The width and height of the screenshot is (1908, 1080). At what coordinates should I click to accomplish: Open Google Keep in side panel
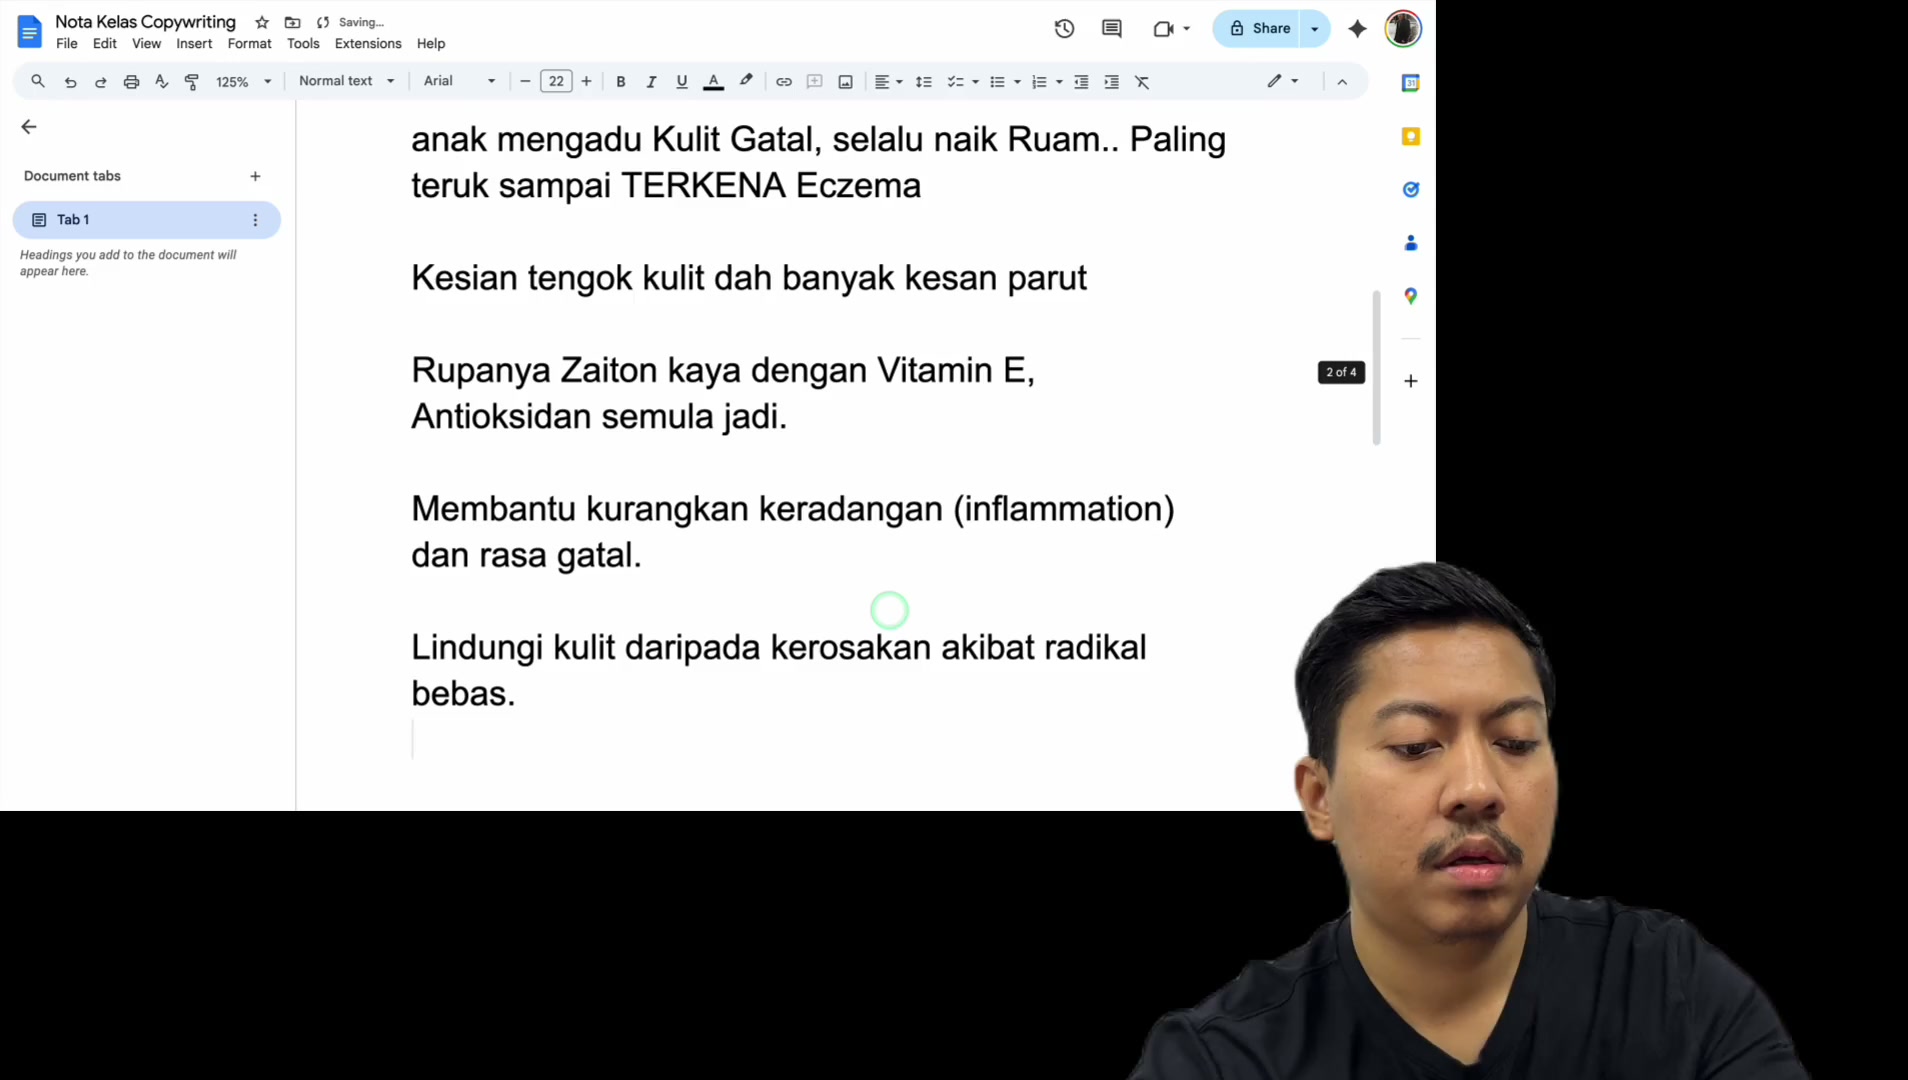coord(1411,136)
